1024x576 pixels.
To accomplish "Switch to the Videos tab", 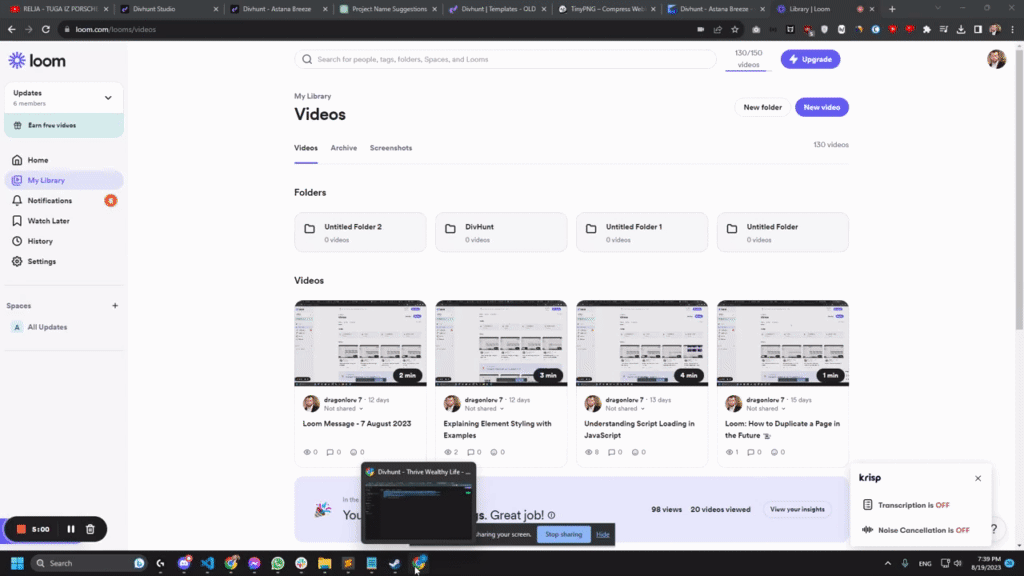I will point(306,148).
